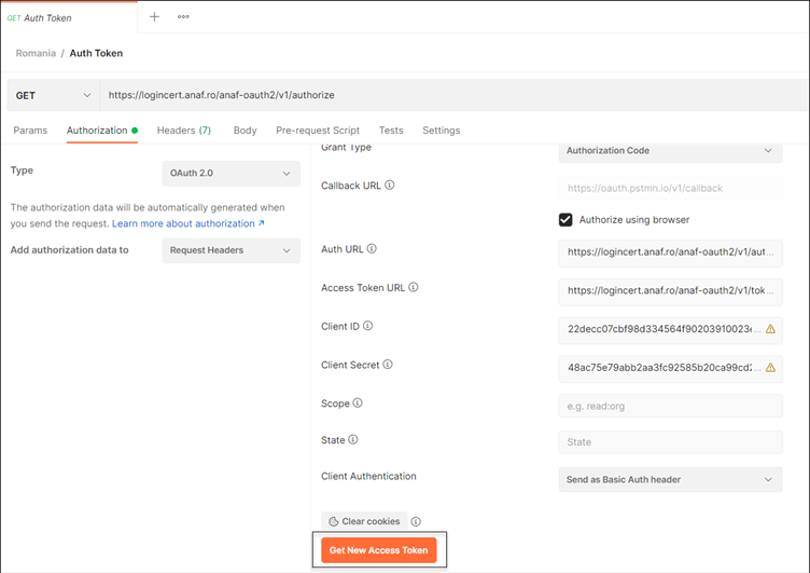Open a new tab with plus icon
Screen dimensions: 810x573
(154, 17)
